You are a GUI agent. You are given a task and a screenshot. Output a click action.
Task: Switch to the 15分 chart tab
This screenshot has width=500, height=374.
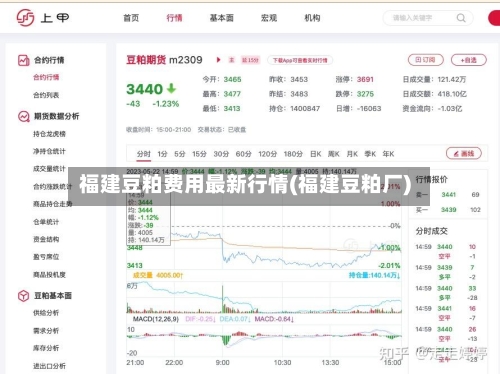(199, 154)
